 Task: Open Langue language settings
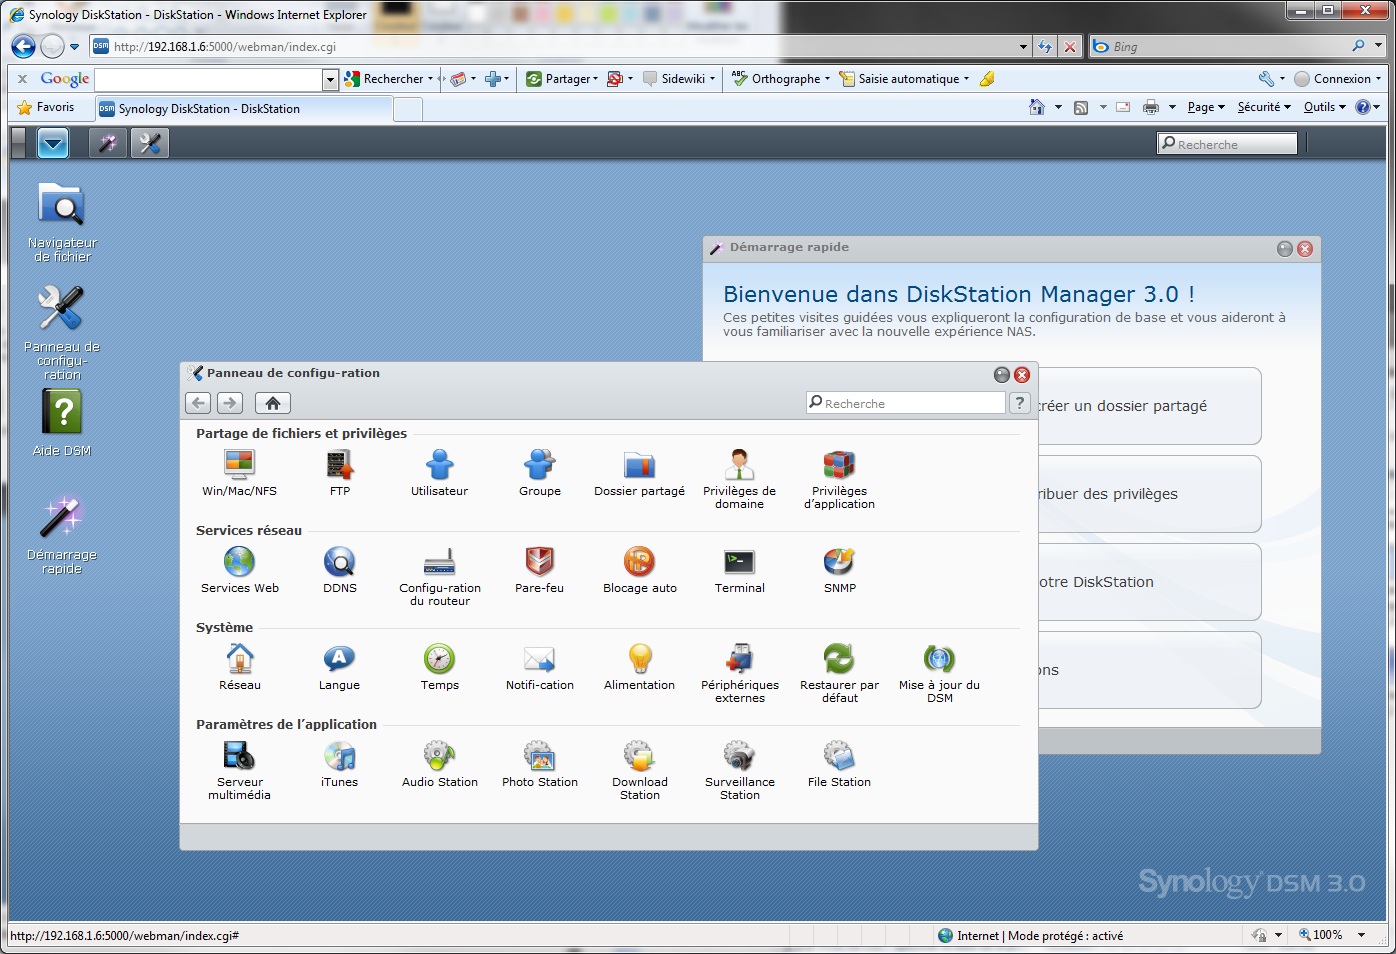tap(340, 667)
